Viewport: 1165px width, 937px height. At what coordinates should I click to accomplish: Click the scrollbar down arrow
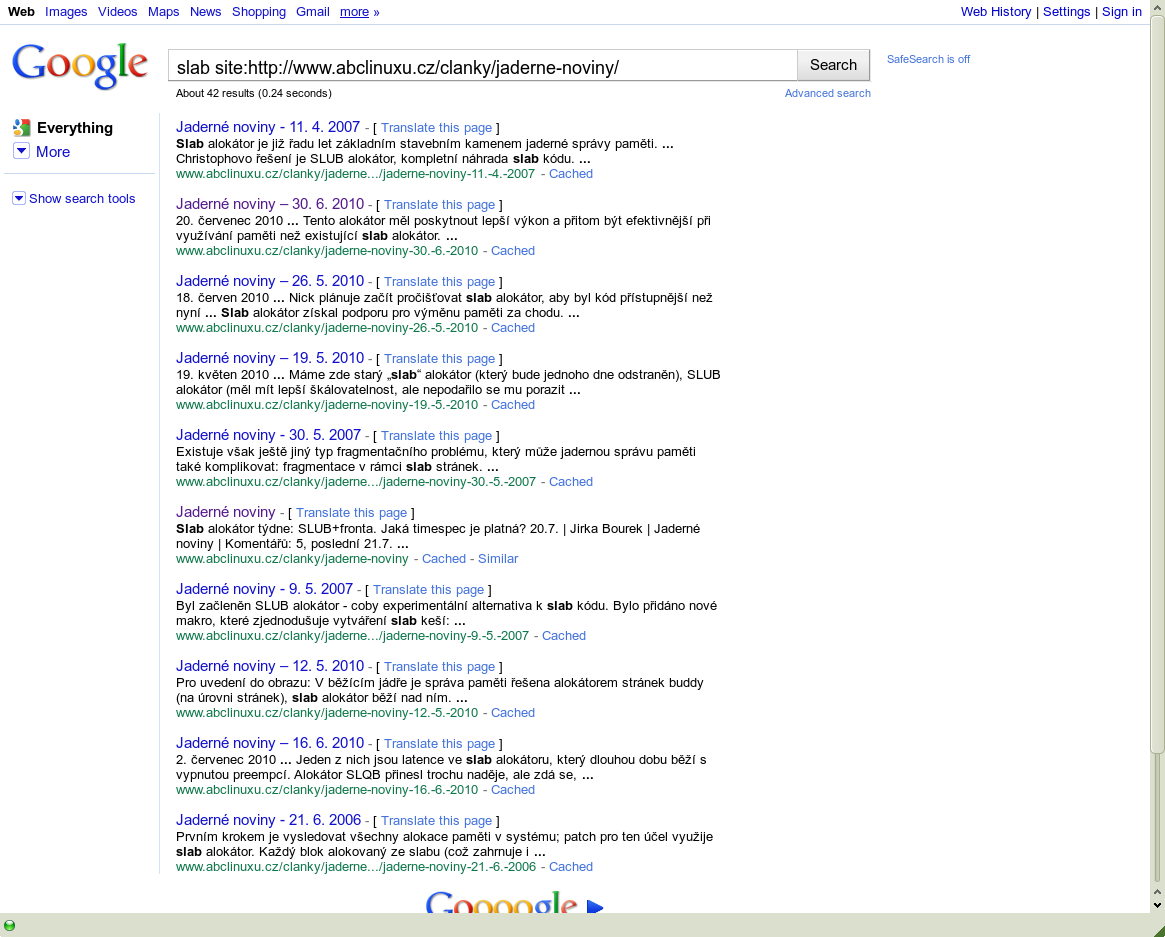[x=1157, y=905]
